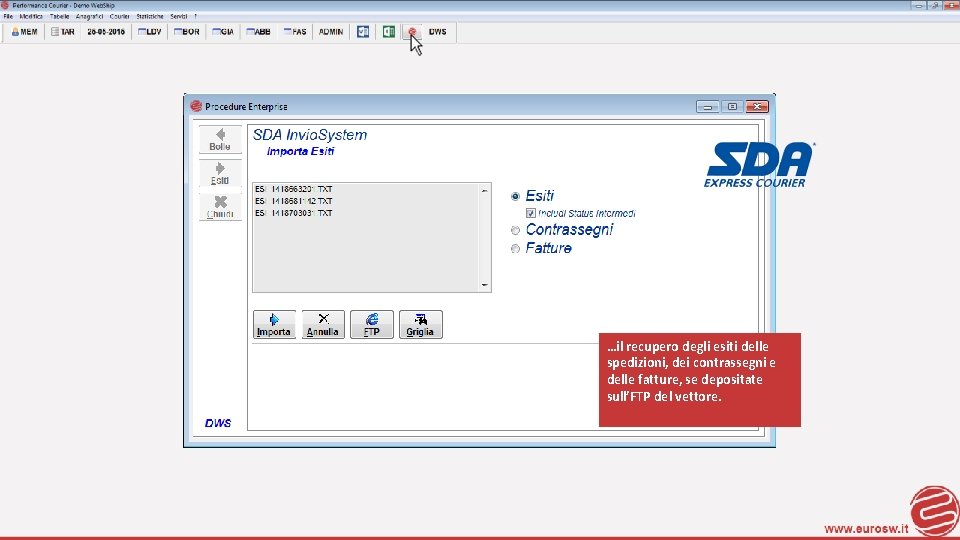The height and width of the screenshot is (540, 960).
Task: Open the Statistiche menu
Action: tap(149, 17)
